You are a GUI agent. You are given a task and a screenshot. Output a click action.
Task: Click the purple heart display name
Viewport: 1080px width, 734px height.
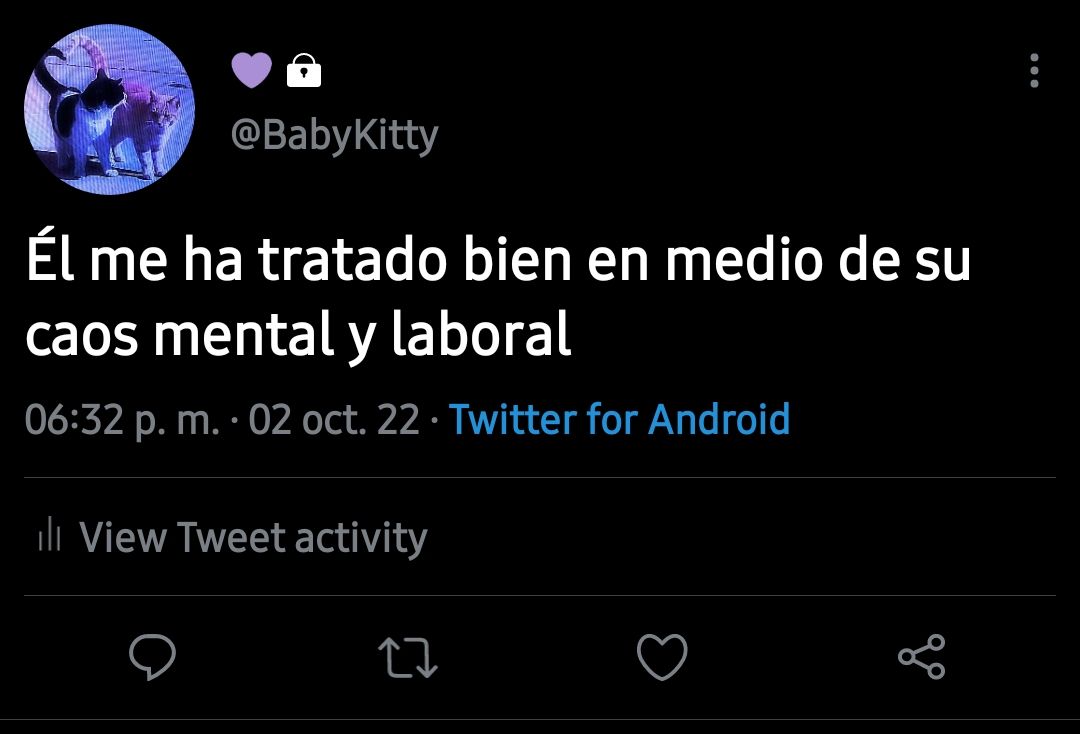251,70
